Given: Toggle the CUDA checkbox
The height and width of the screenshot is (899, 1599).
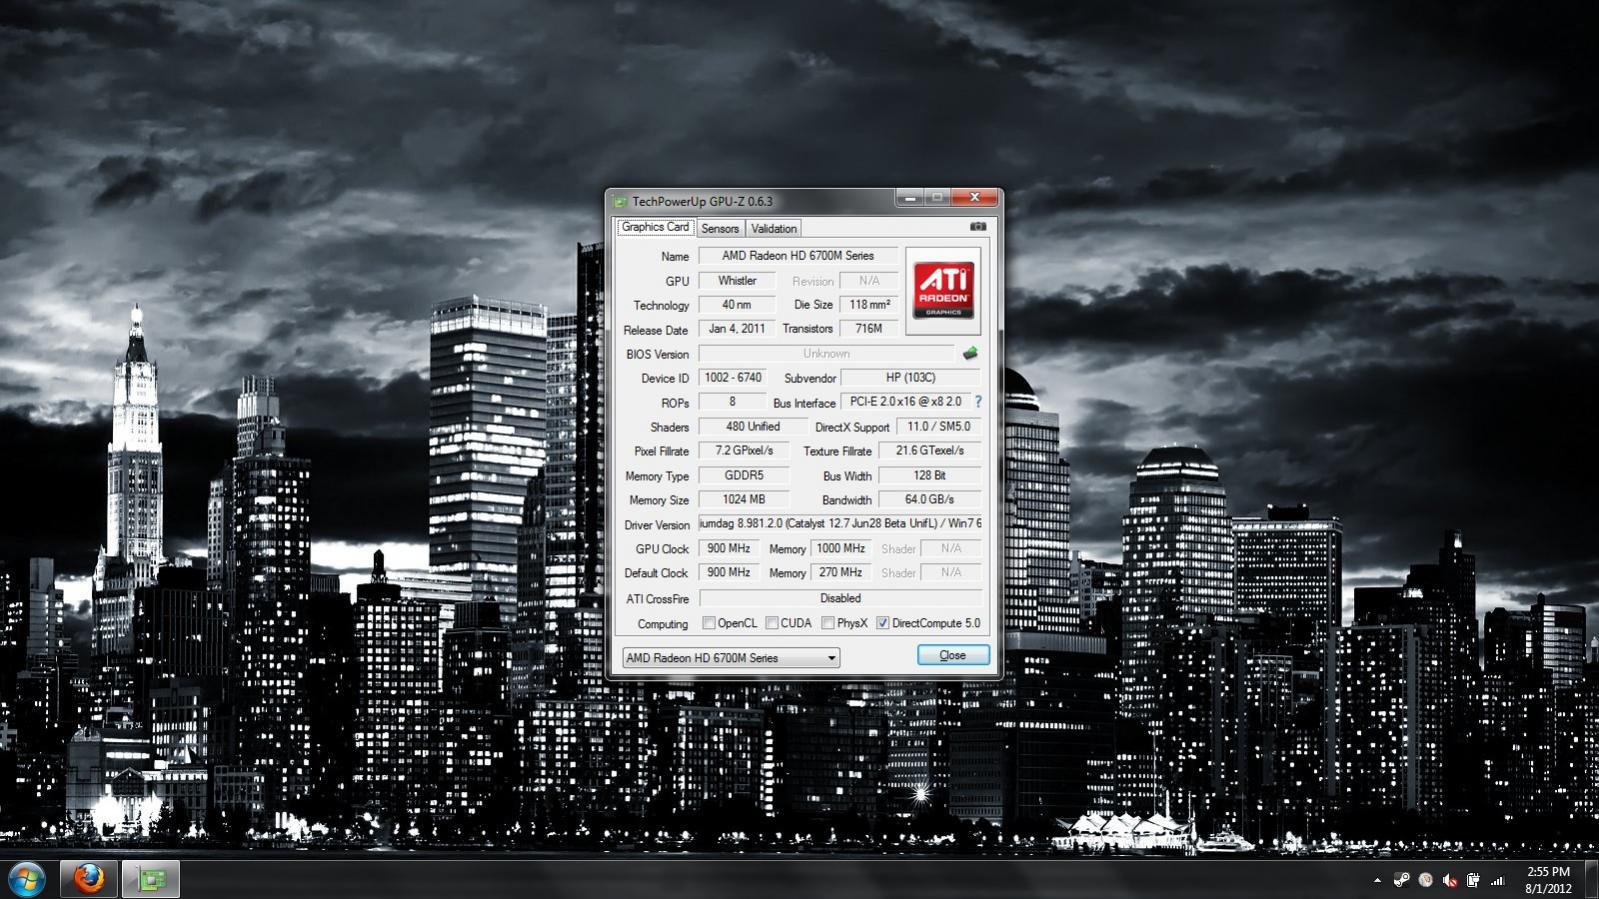Looking at the screenshot, I should click(x=772, y=623).
